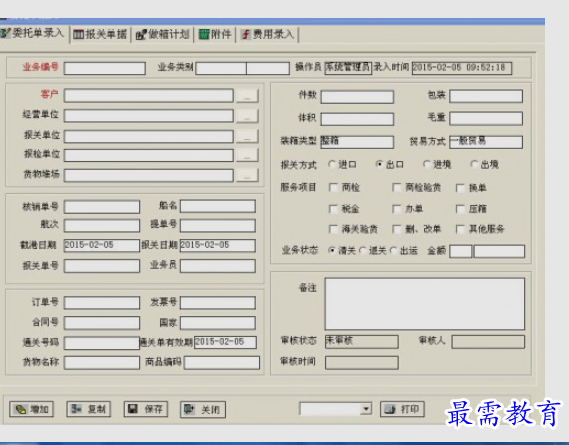
Task: Click the 备注 text area
Action: [425, 304]
